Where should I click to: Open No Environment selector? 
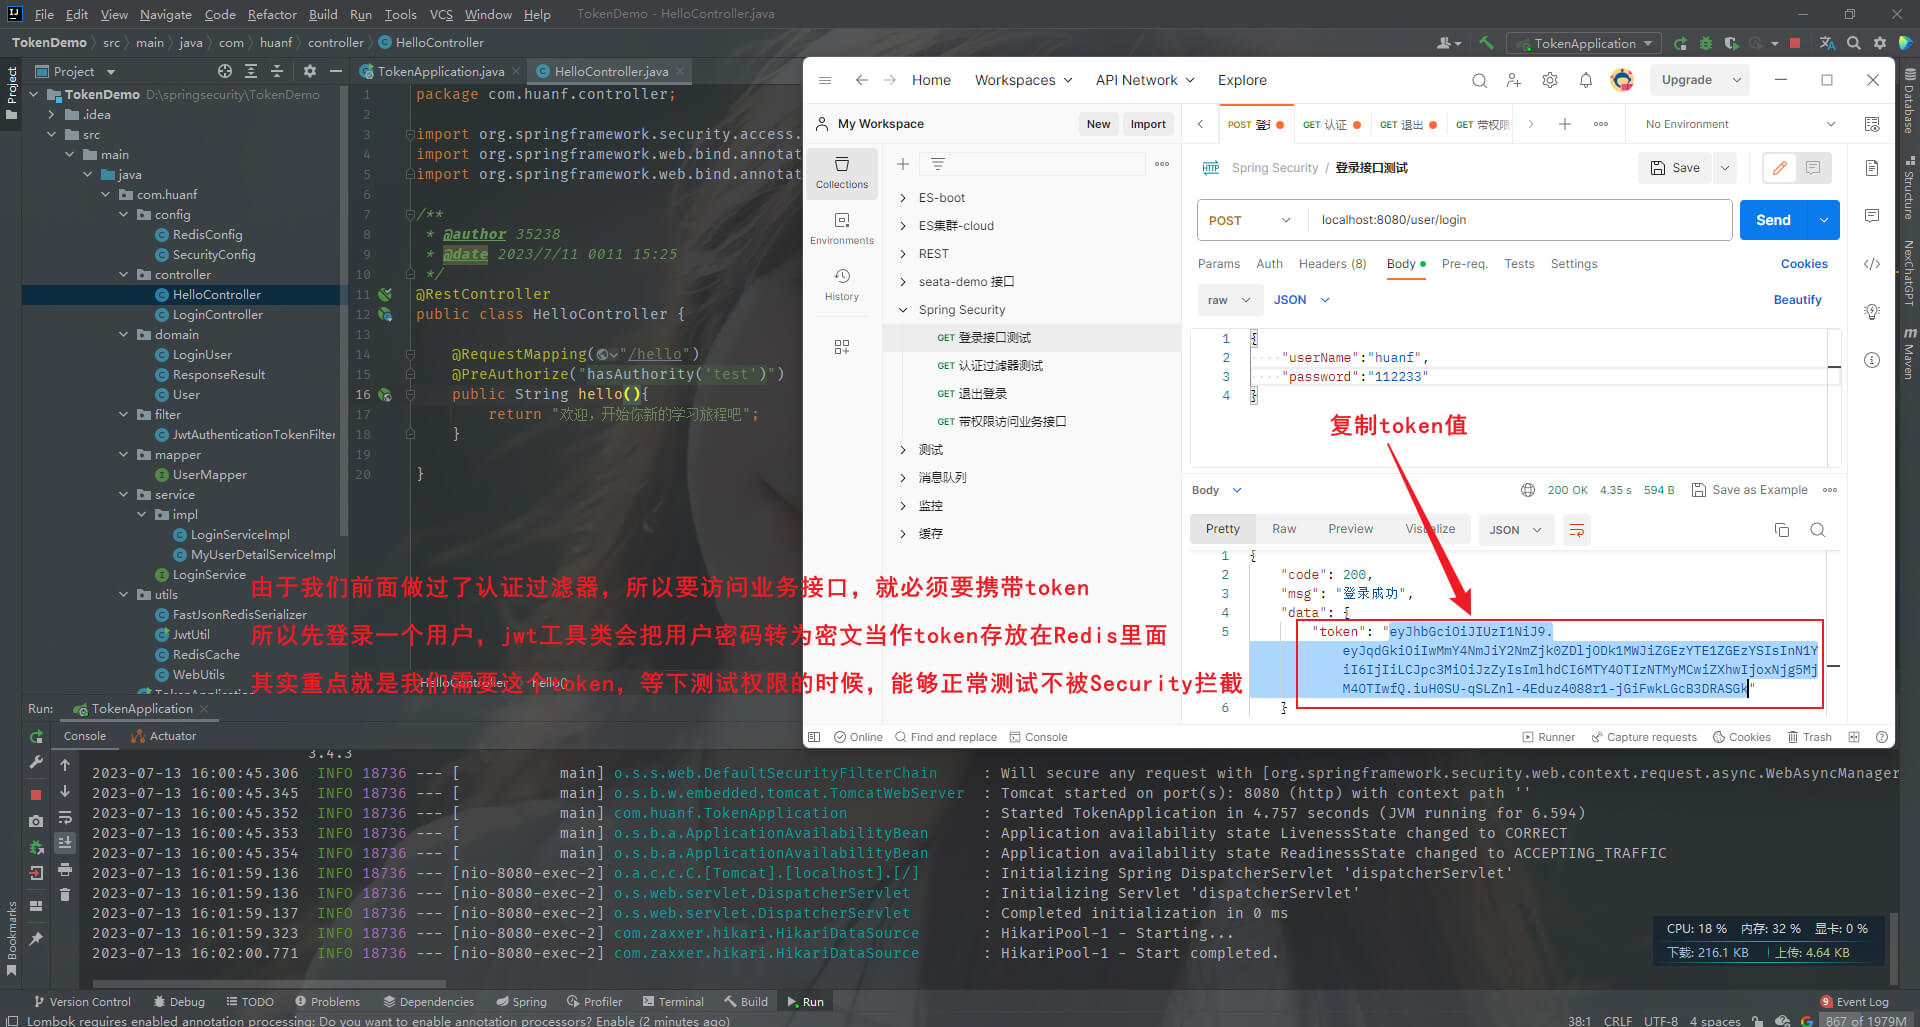click(1740, 124)
